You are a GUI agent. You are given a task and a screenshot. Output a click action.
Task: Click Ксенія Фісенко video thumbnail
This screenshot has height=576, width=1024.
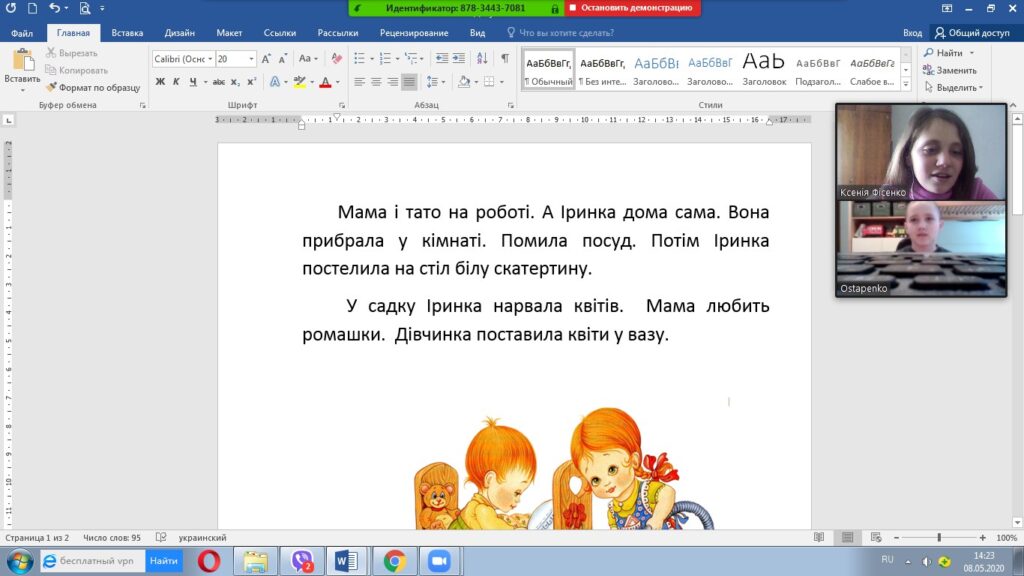[x=921, y=152]
